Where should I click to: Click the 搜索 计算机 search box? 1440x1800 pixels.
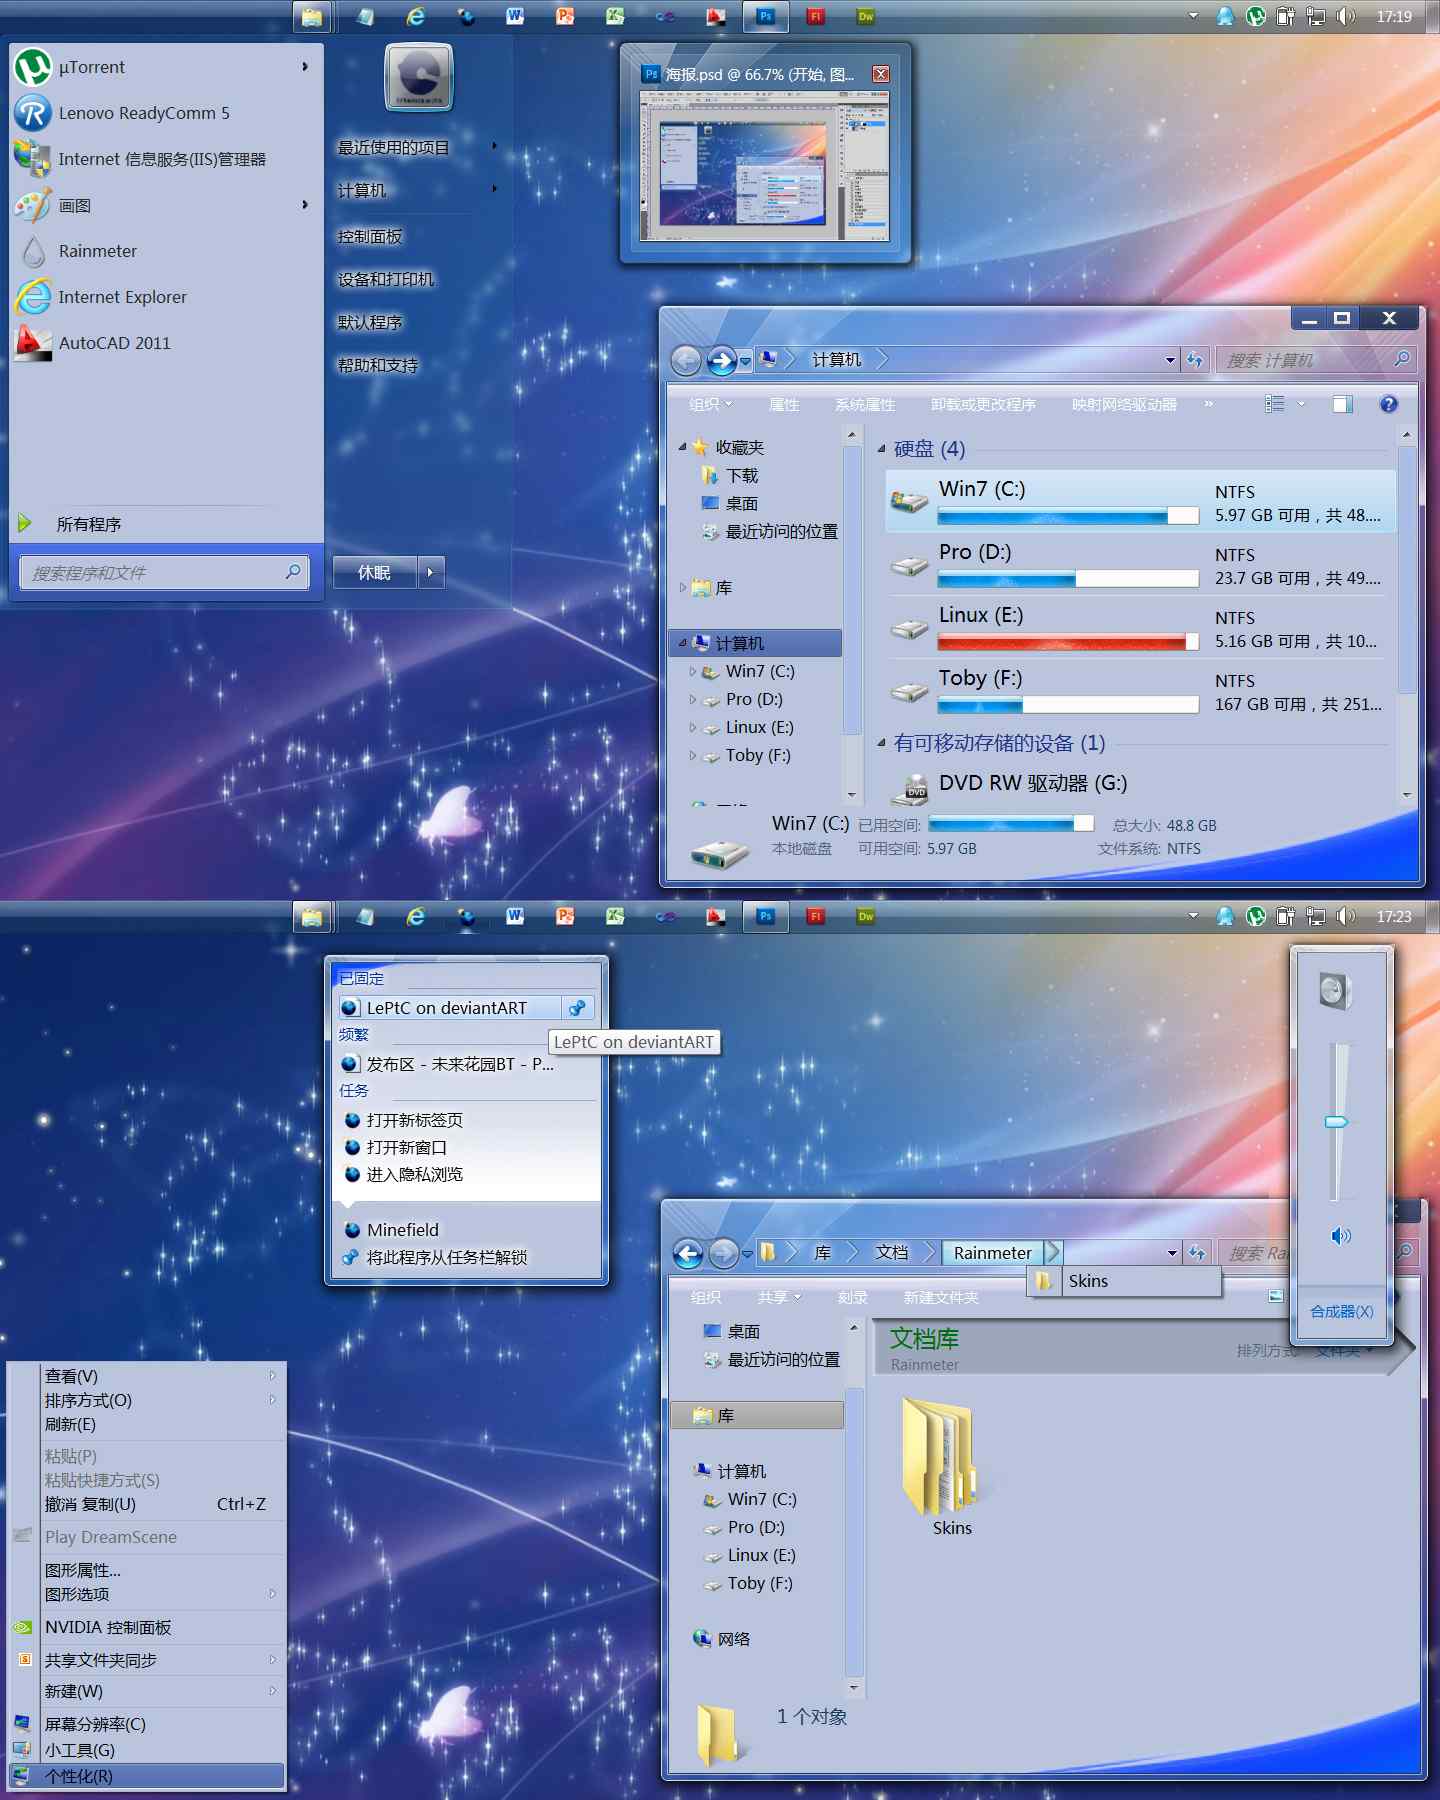pos(1316,360)
